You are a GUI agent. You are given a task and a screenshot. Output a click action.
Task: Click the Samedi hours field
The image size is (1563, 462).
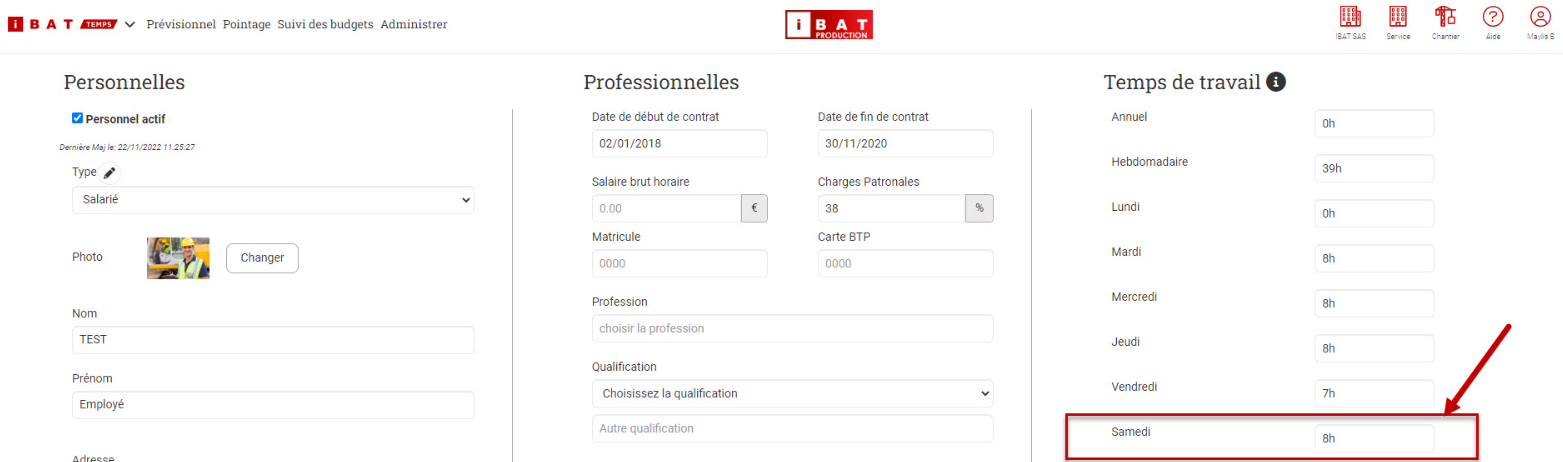click(1374, 438)
